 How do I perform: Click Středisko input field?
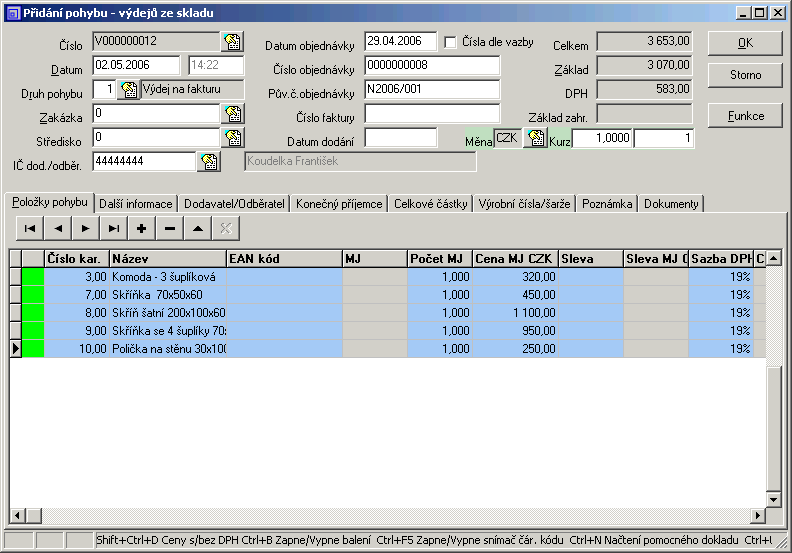[156, 137]
